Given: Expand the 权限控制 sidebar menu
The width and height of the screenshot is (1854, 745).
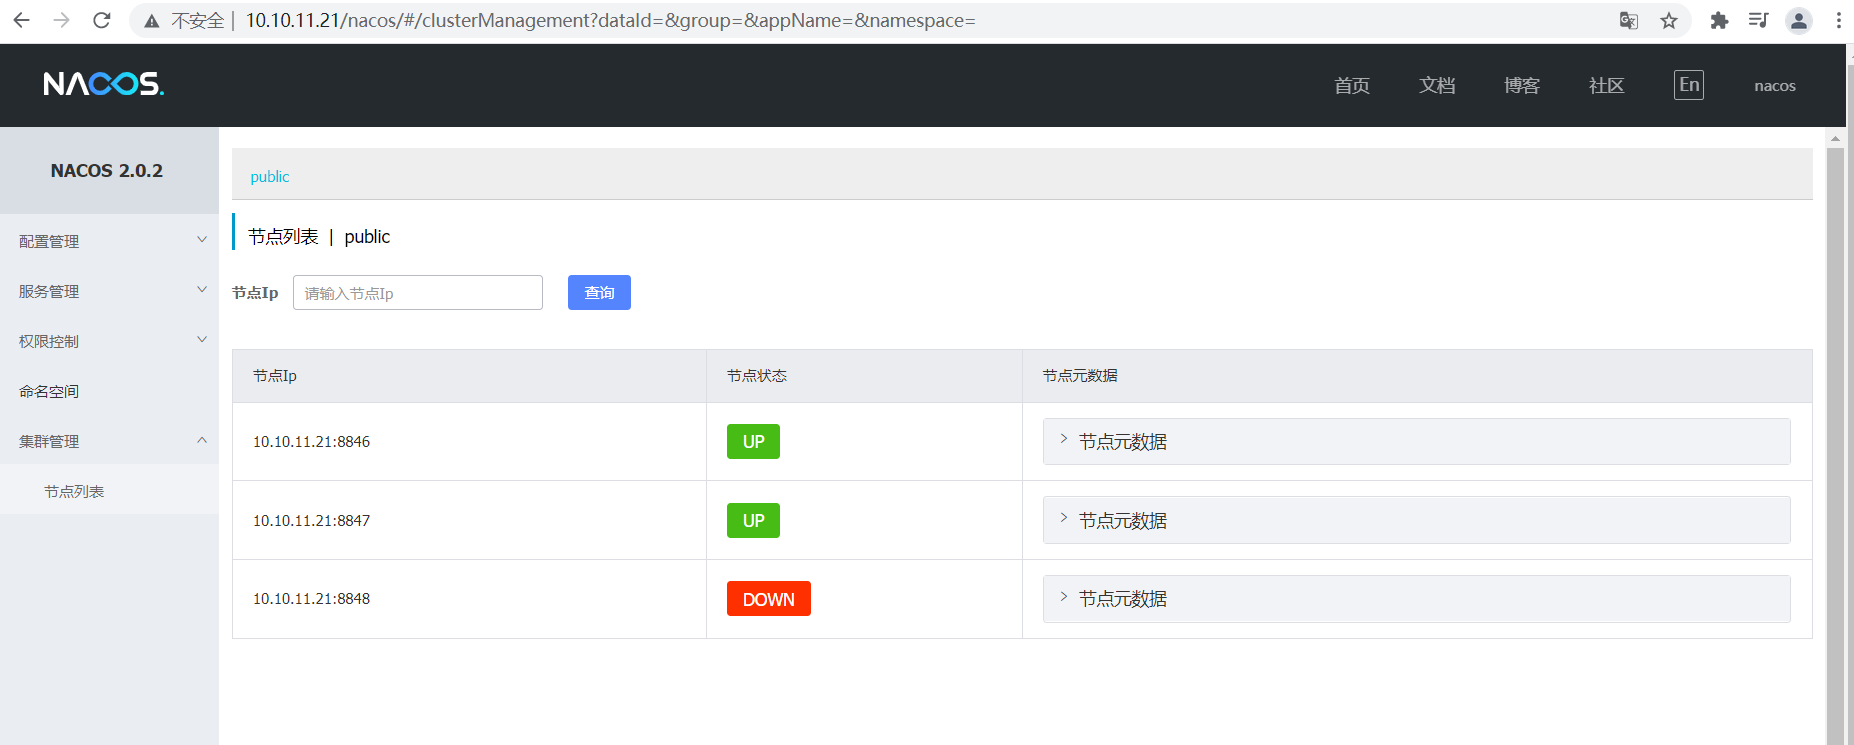Looking at the screenshot, I should coord(109,341).
